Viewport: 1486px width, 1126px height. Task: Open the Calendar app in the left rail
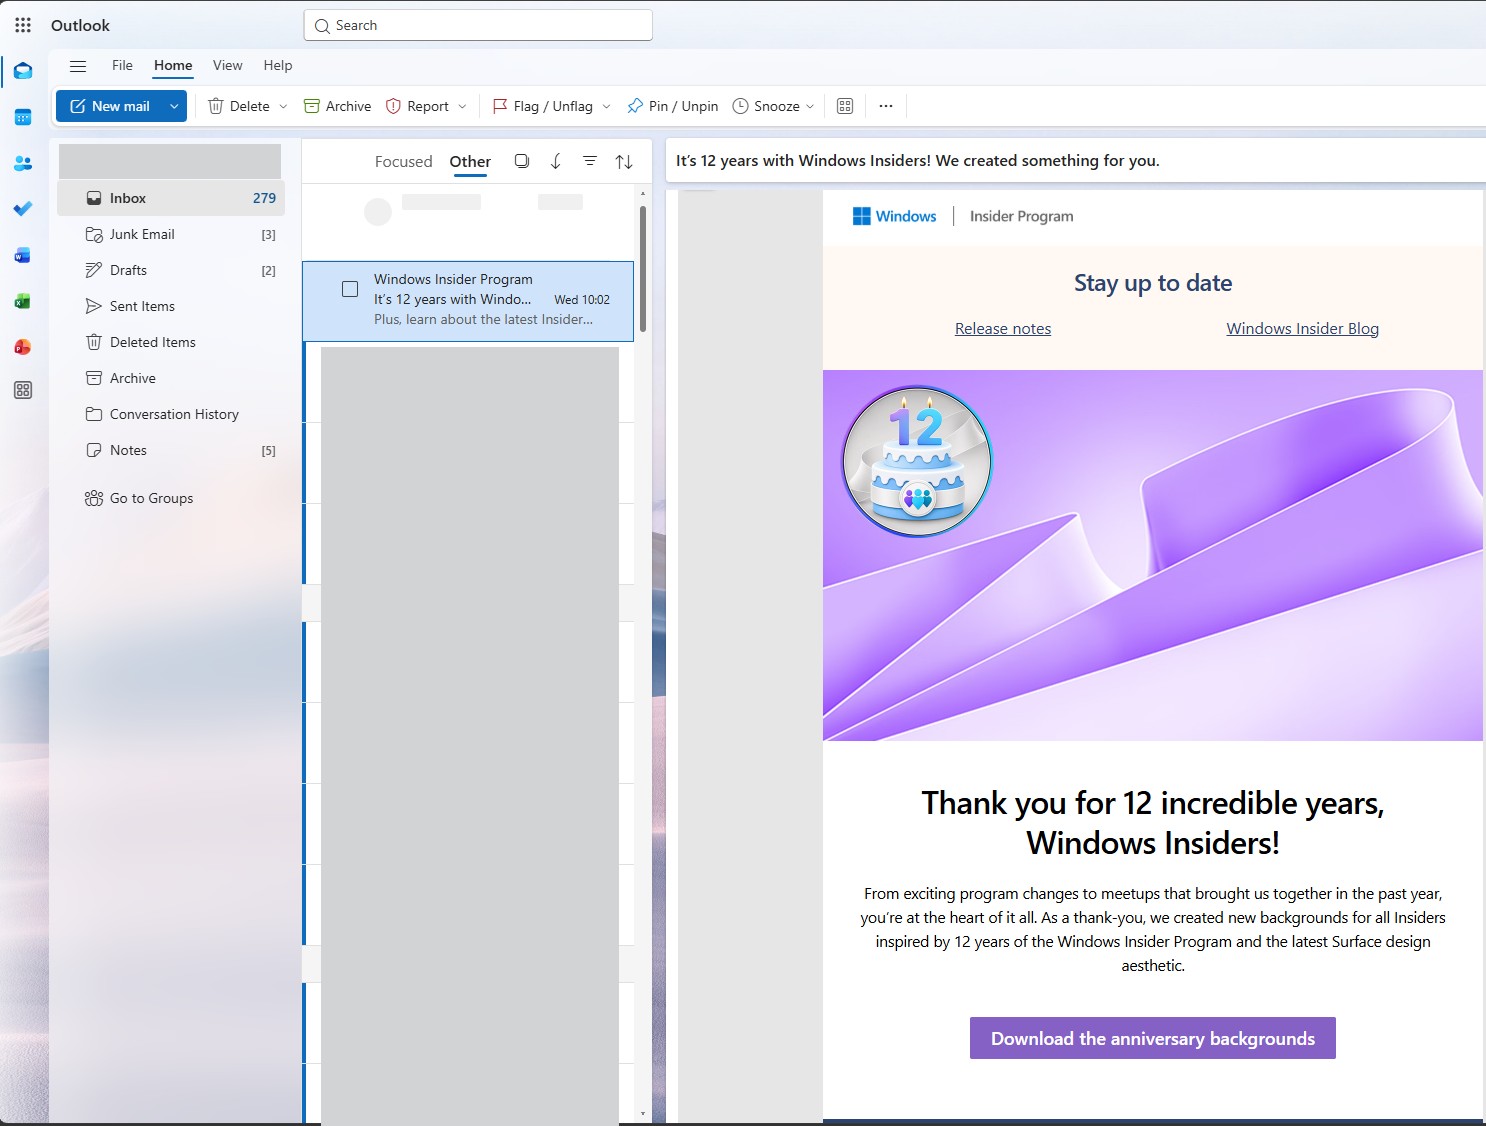tap(23, 117)
